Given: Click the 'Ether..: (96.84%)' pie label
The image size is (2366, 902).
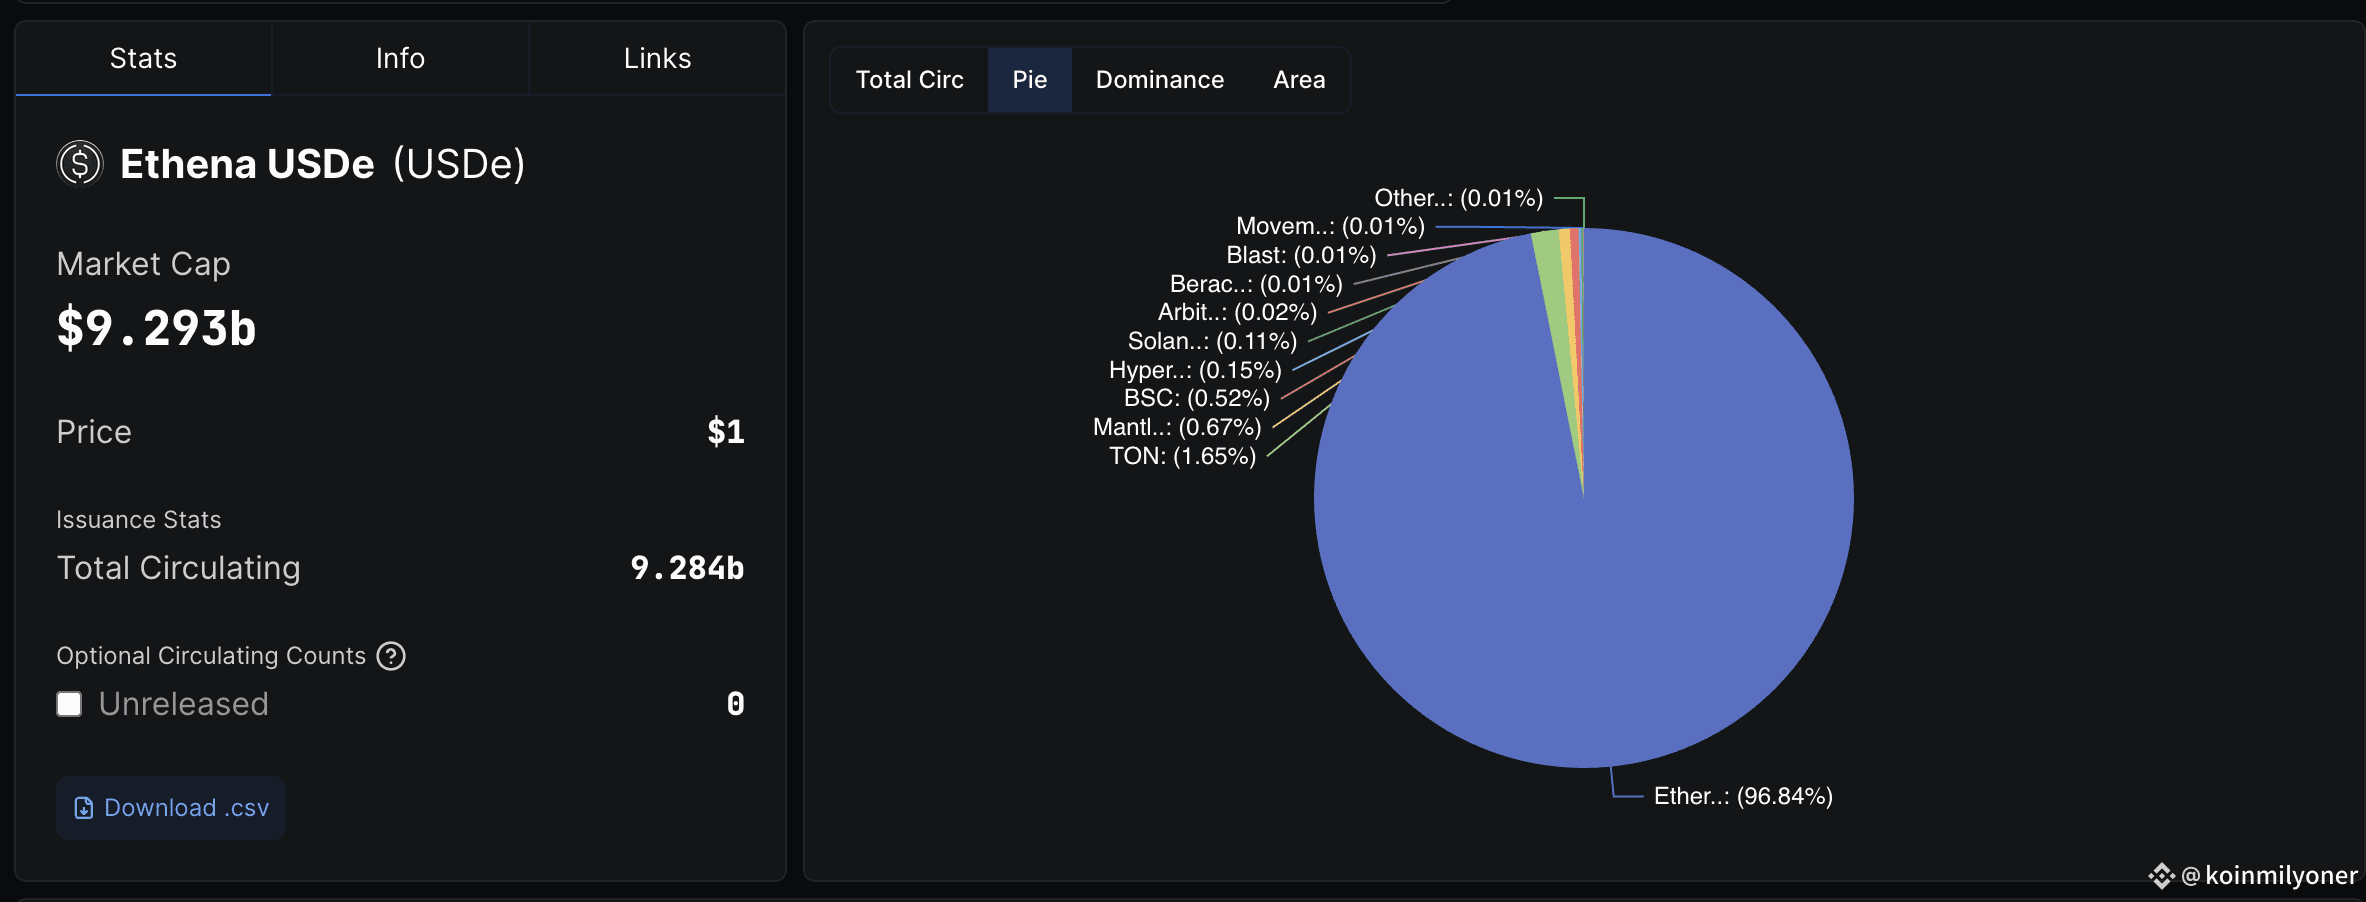Looking at the screenshot, I should point(1743,796).
